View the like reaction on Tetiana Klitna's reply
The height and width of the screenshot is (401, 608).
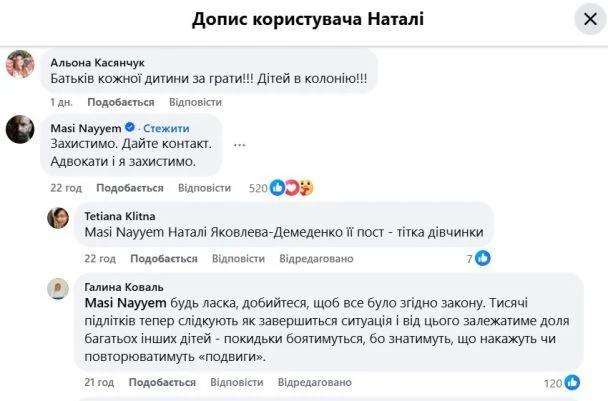click(483, 258)
